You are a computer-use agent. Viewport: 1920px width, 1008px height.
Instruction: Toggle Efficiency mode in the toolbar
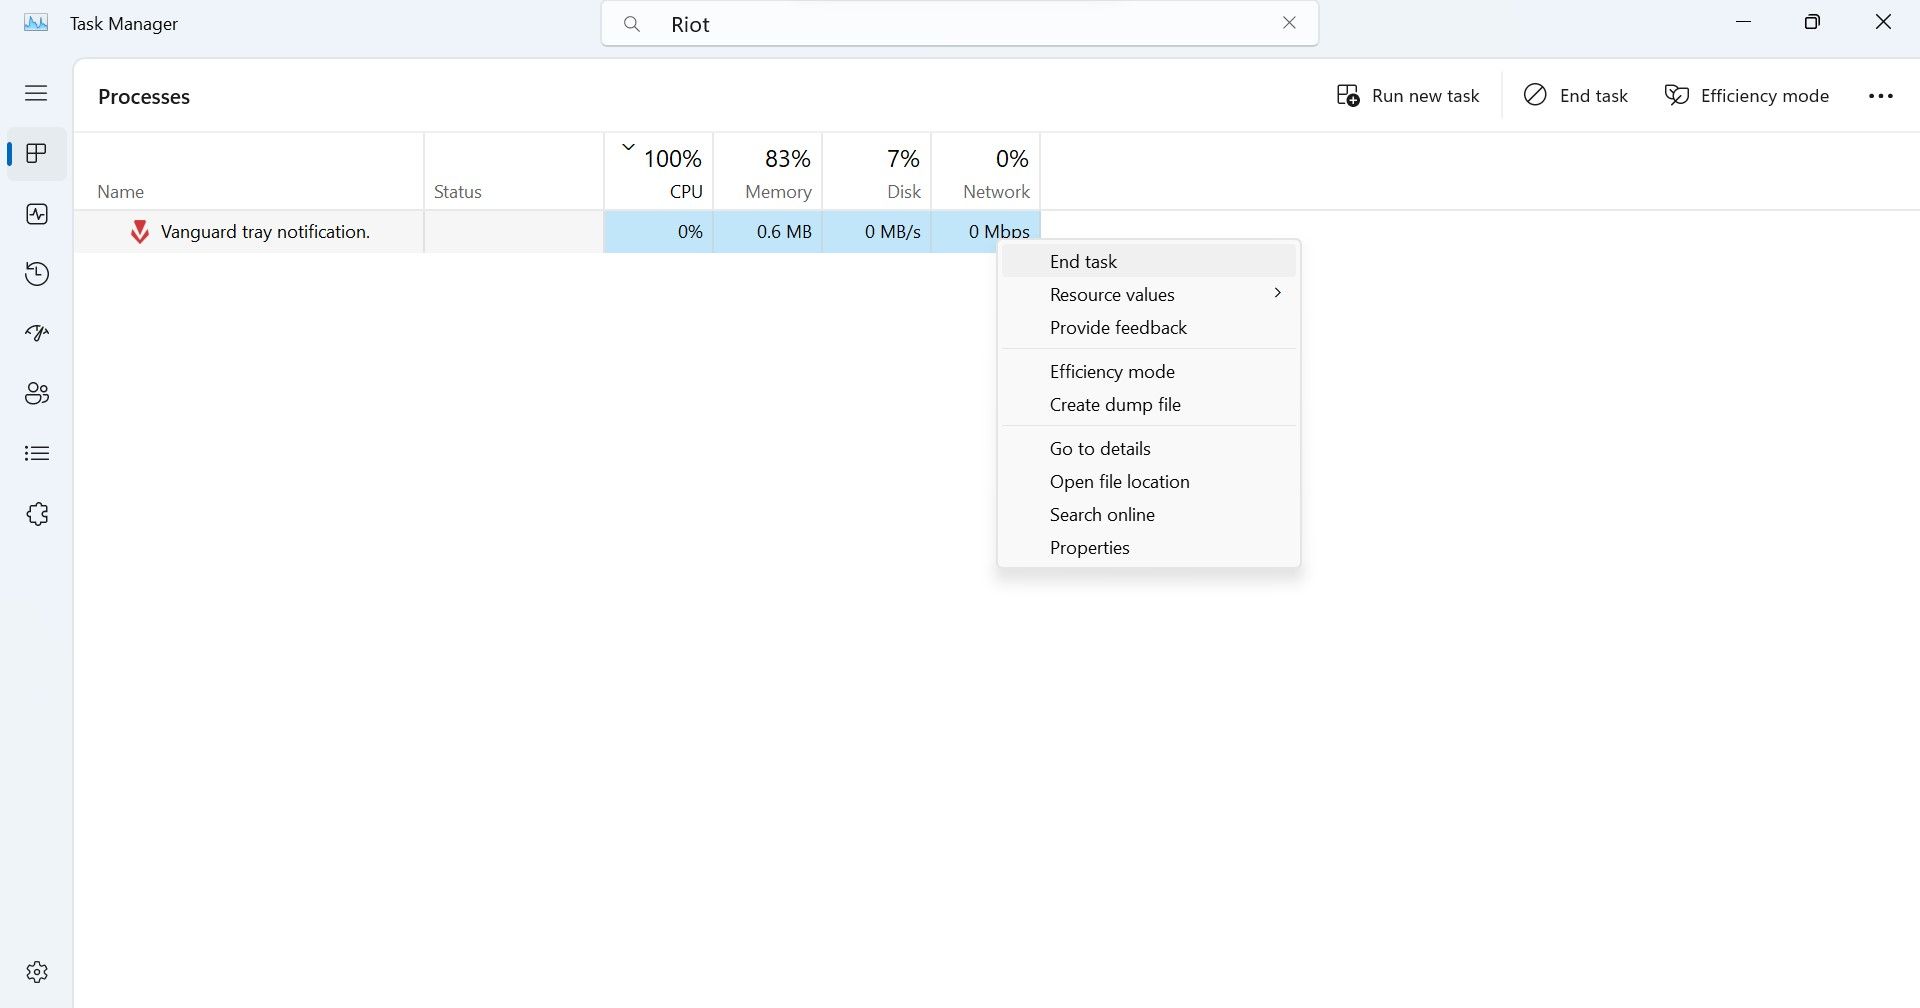(x=1746, y=96)
